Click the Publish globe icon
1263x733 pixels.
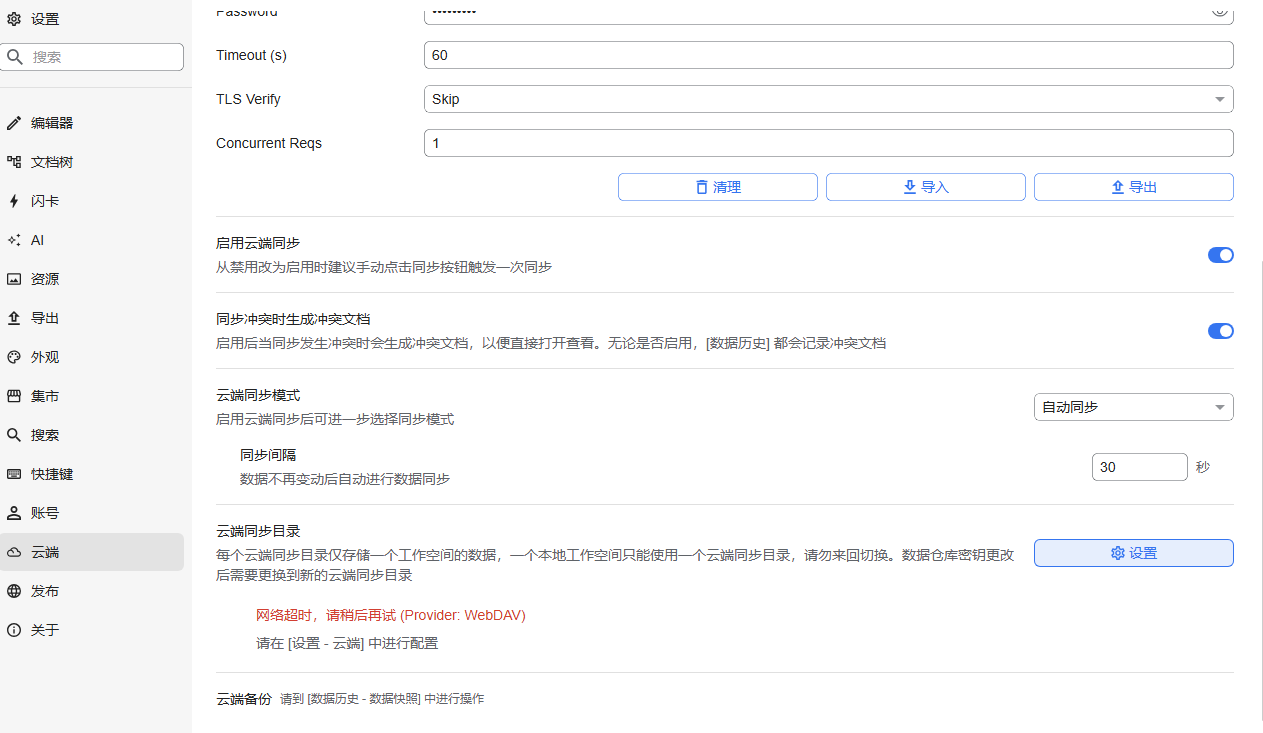click(x=14, y=591)
